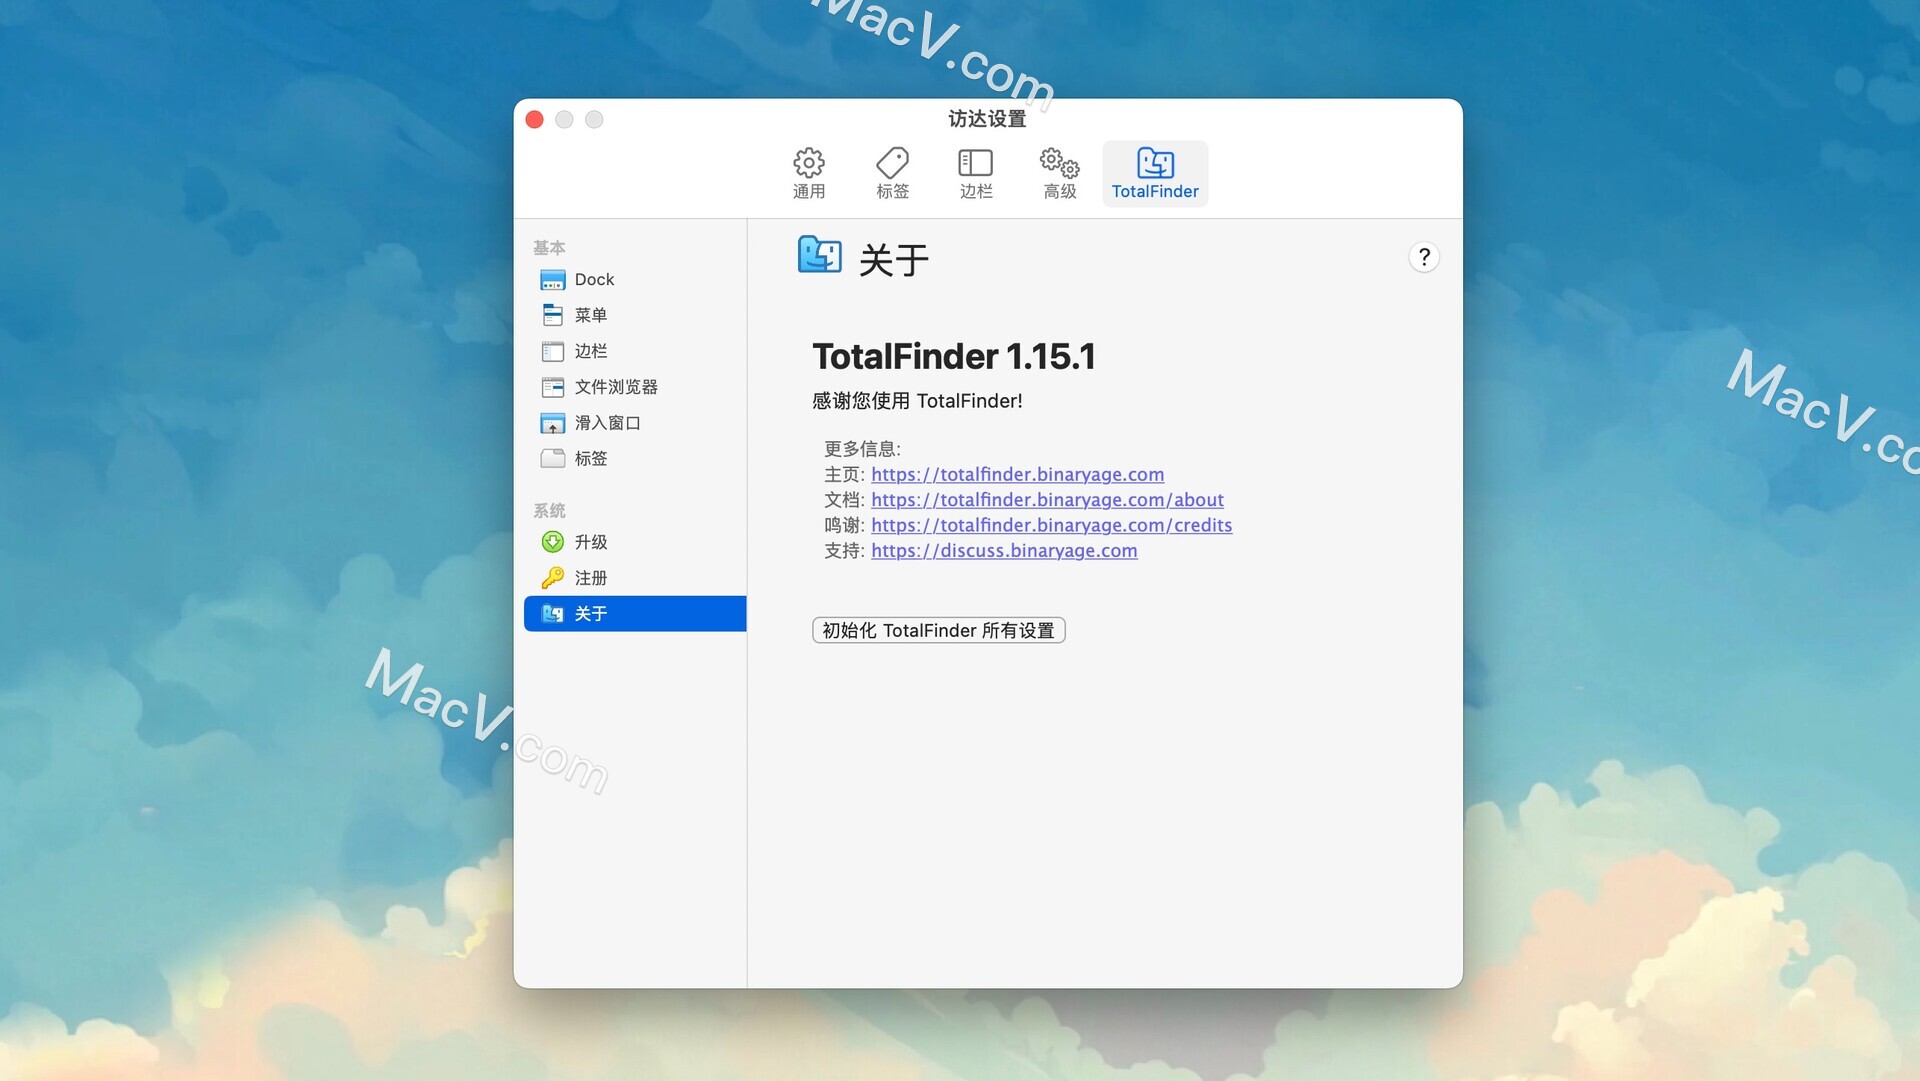Image resolution: width=1920 pixels, height=1081 pixels.
Task: Click the 菜单 menu icon in sidebar
Action: pyautogui.click(x=552, y=315)
